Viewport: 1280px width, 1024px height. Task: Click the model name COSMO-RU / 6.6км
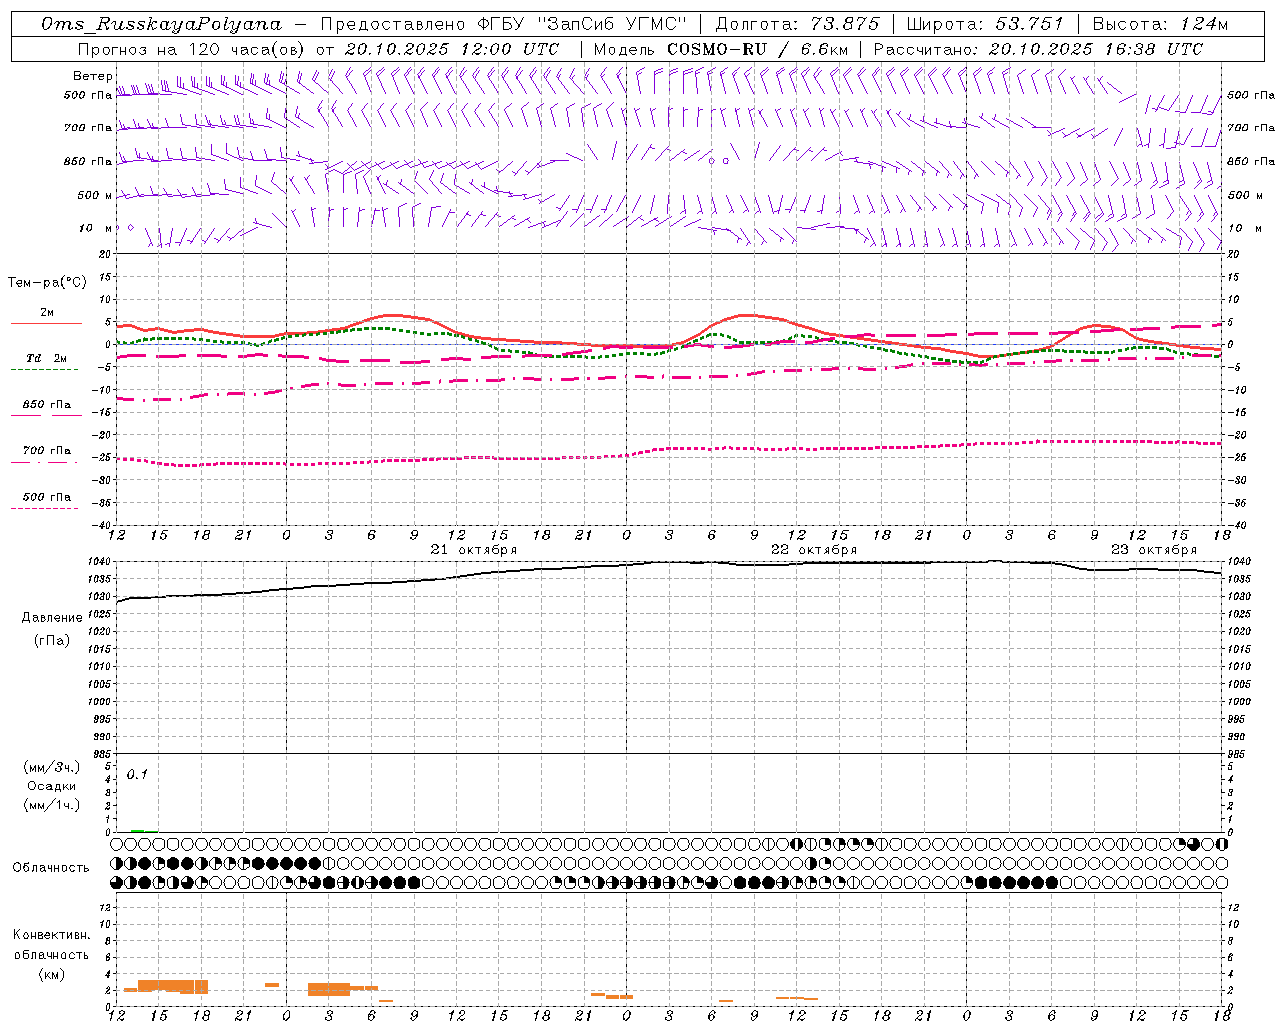[x=757, y=49]
